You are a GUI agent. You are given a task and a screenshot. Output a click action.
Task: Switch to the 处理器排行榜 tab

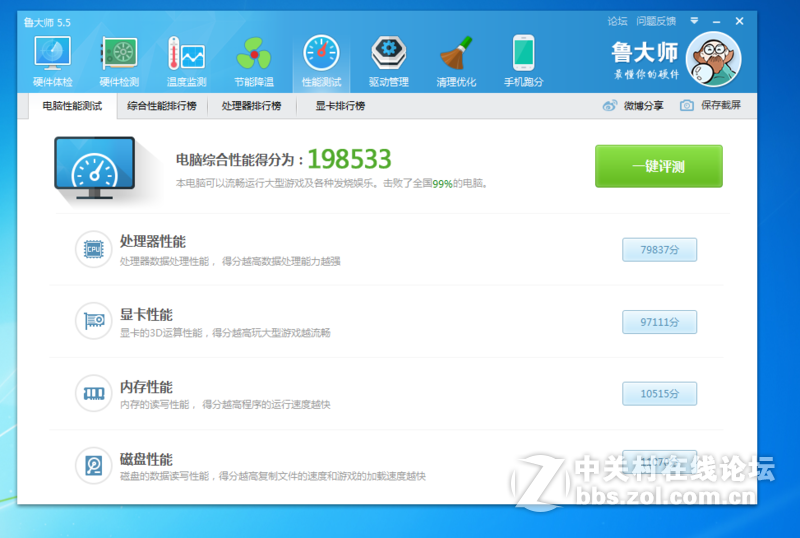pyautogui.click(x=252, y=106)
